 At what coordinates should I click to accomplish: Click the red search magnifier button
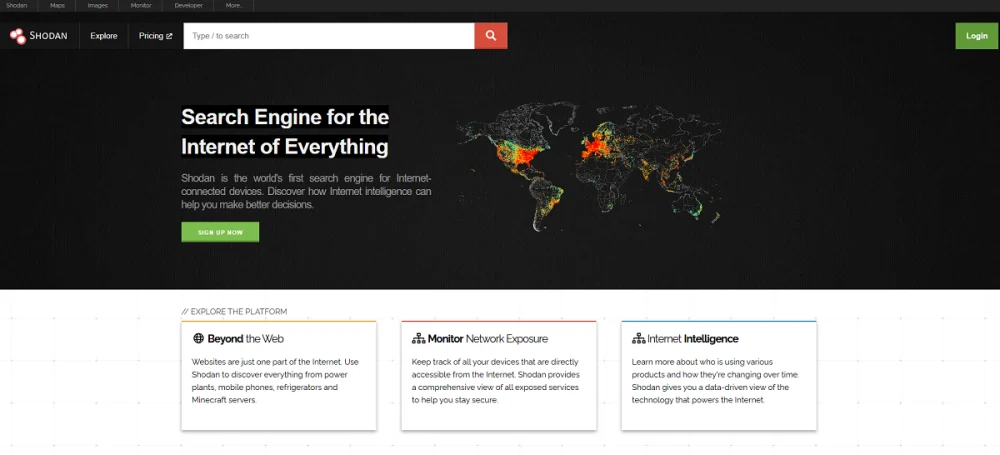point(490,36)
